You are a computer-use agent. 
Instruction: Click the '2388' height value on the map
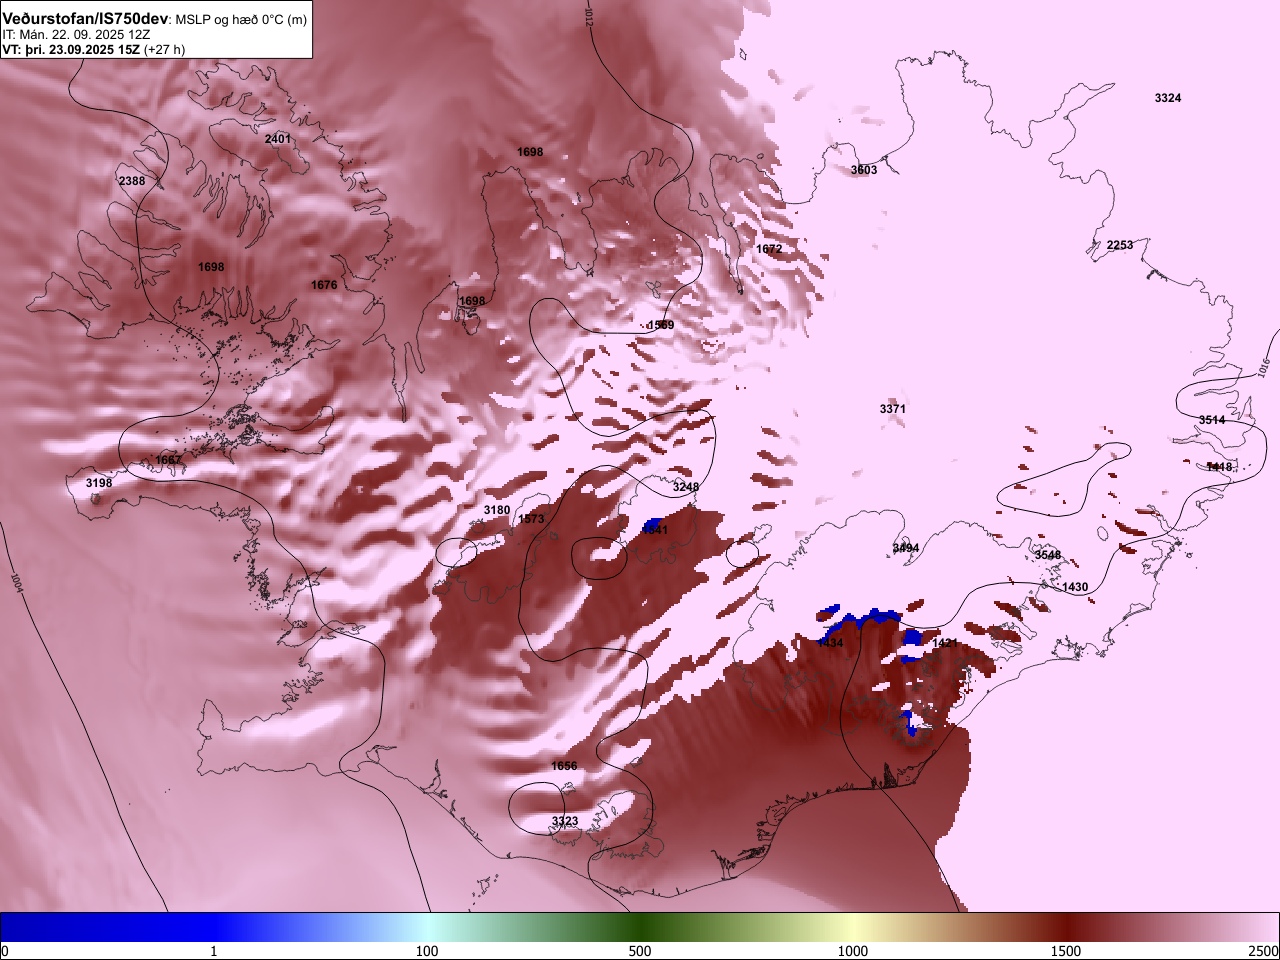click(132, 181)
